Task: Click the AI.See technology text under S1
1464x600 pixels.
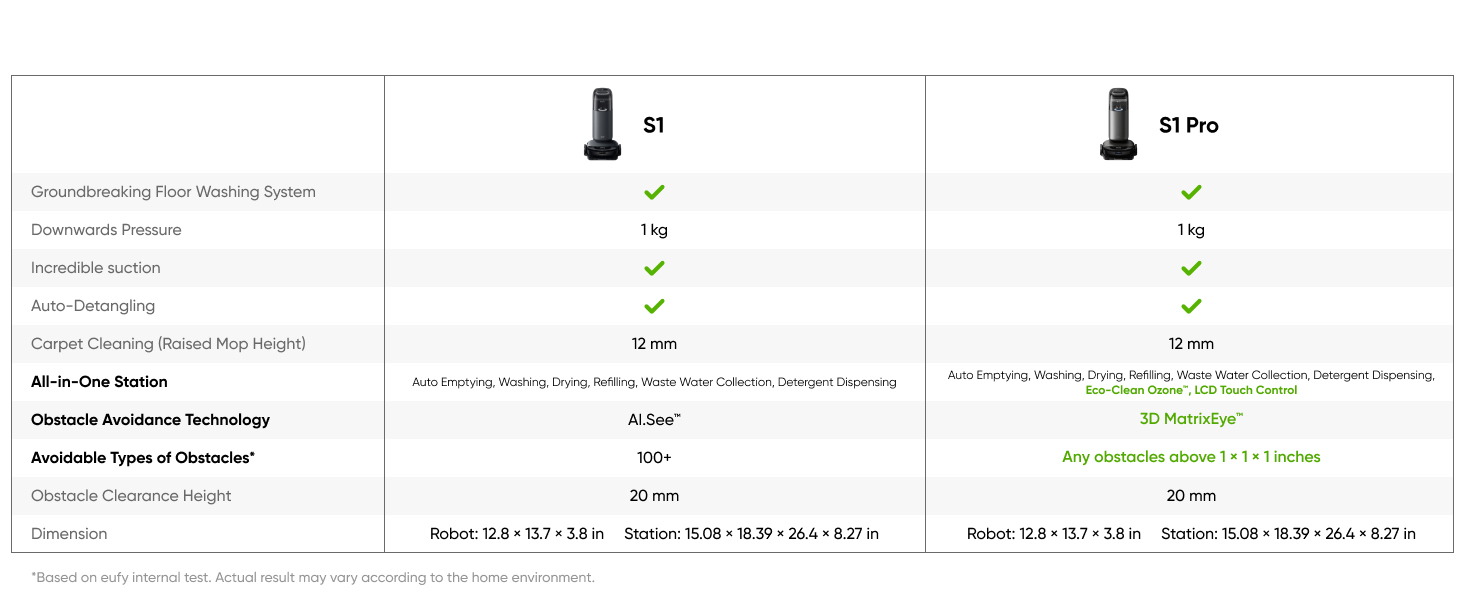Action: tap(654, 420)
